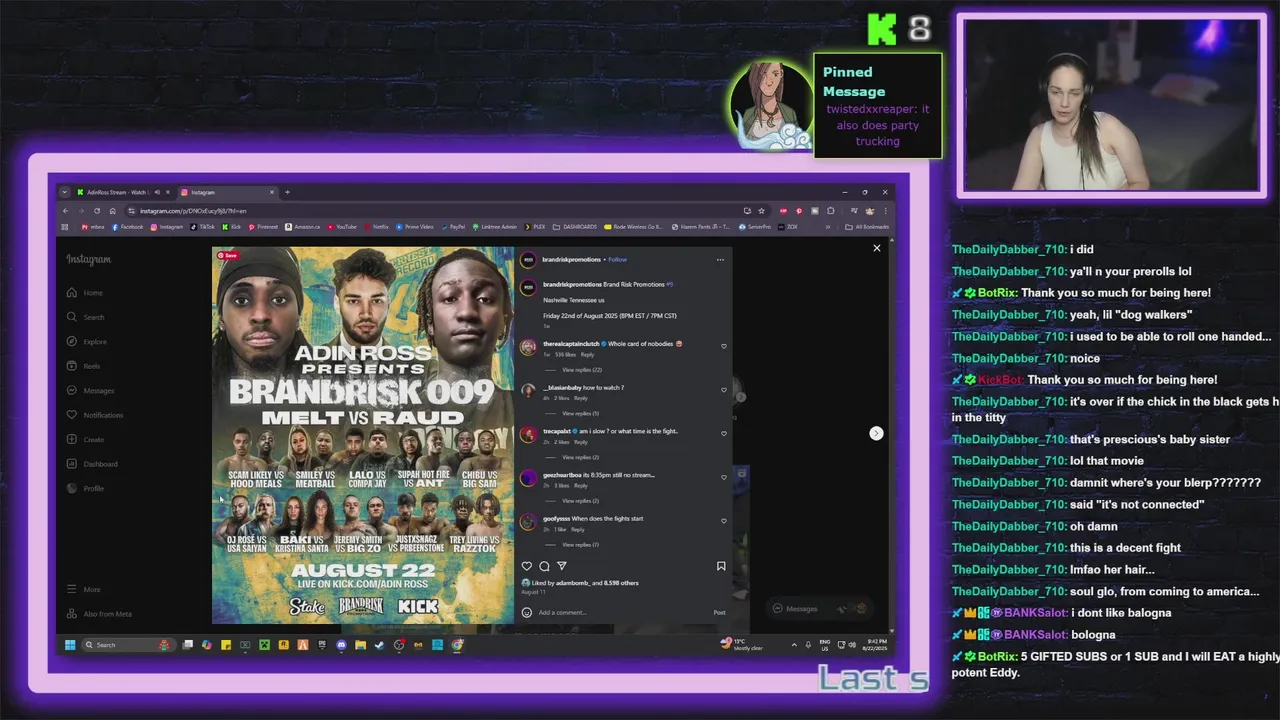Click the comment bubble icon under post
The height and width of the screenshot is (720, 1280).
(544, 566)
